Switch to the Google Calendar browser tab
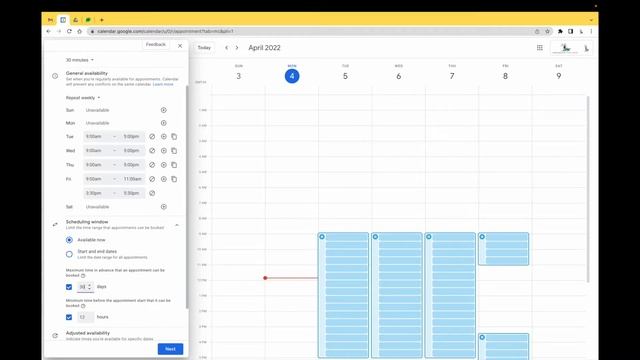This screenshot has height=360, width=640. tap(63, 20)
